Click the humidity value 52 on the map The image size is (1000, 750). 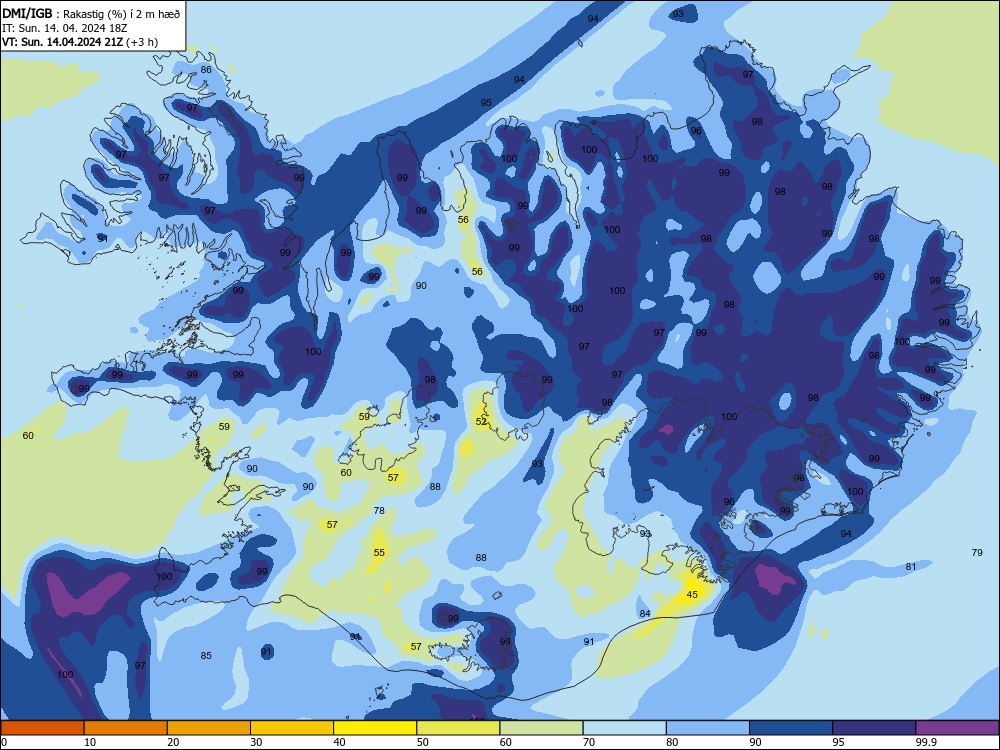pos(482,422)
